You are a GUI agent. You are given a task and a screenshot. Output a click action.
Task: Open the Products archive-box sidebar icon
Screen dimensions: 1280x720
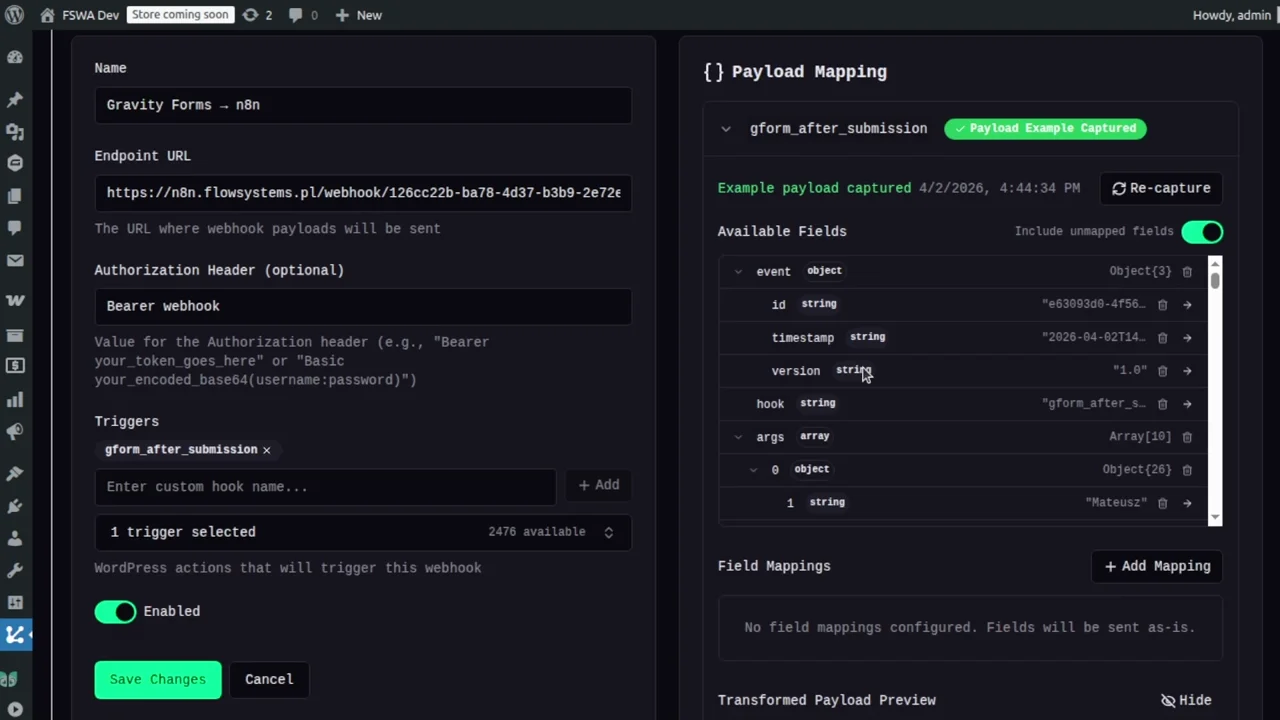pyautogui.click(x=15, y=334)
